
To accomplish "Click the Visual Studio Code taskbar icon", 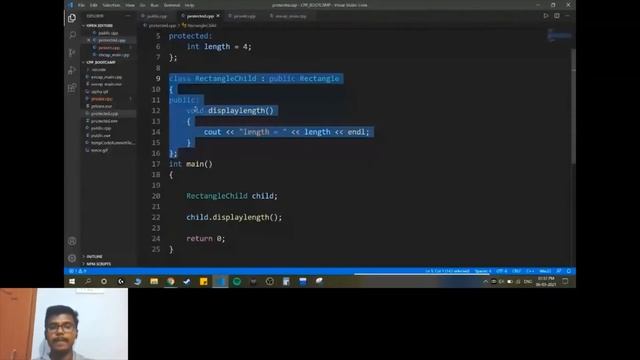I will tap(220, 281).
